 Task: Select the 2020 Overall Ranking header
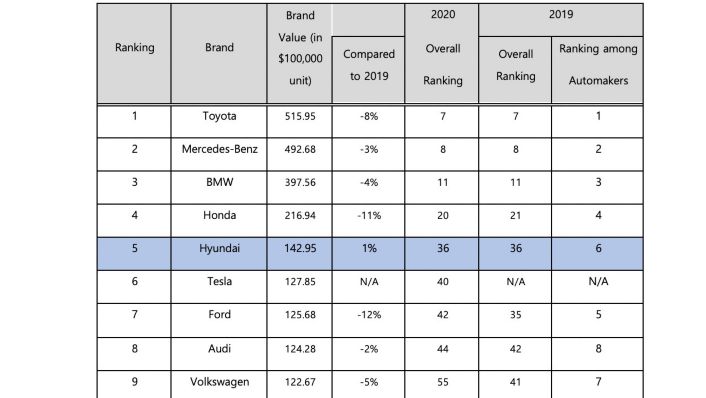[442, 54]
